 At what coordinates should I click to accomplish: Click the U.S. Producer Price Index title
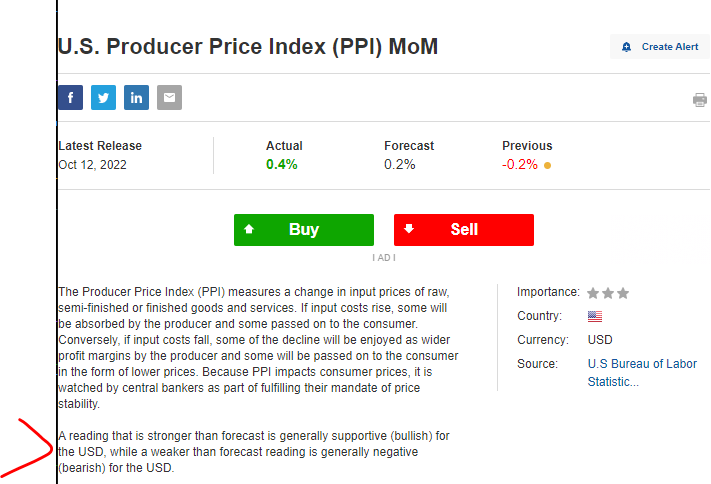(x=248, y=46)
